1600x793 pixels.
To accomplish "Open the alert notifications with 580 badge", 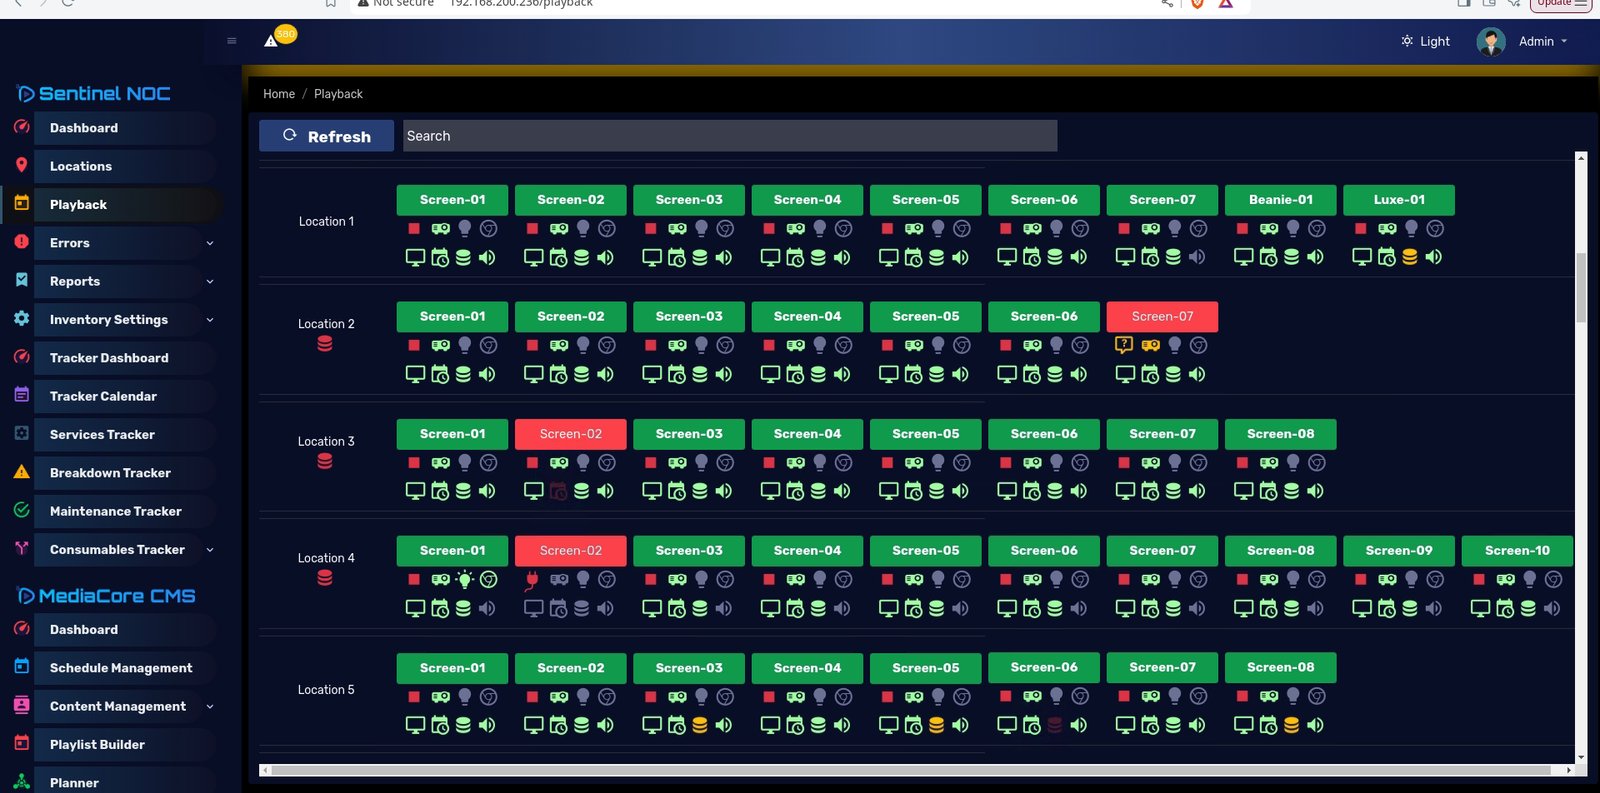I will pos(272,40).
